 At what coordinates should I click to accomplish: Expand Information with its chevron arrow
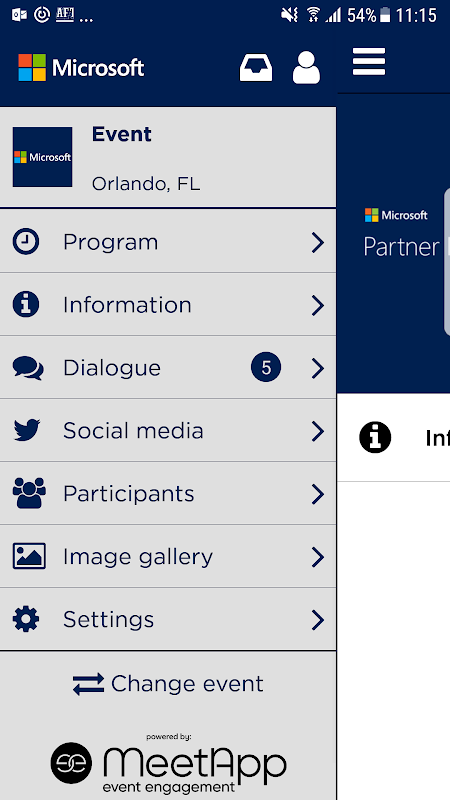318,306
